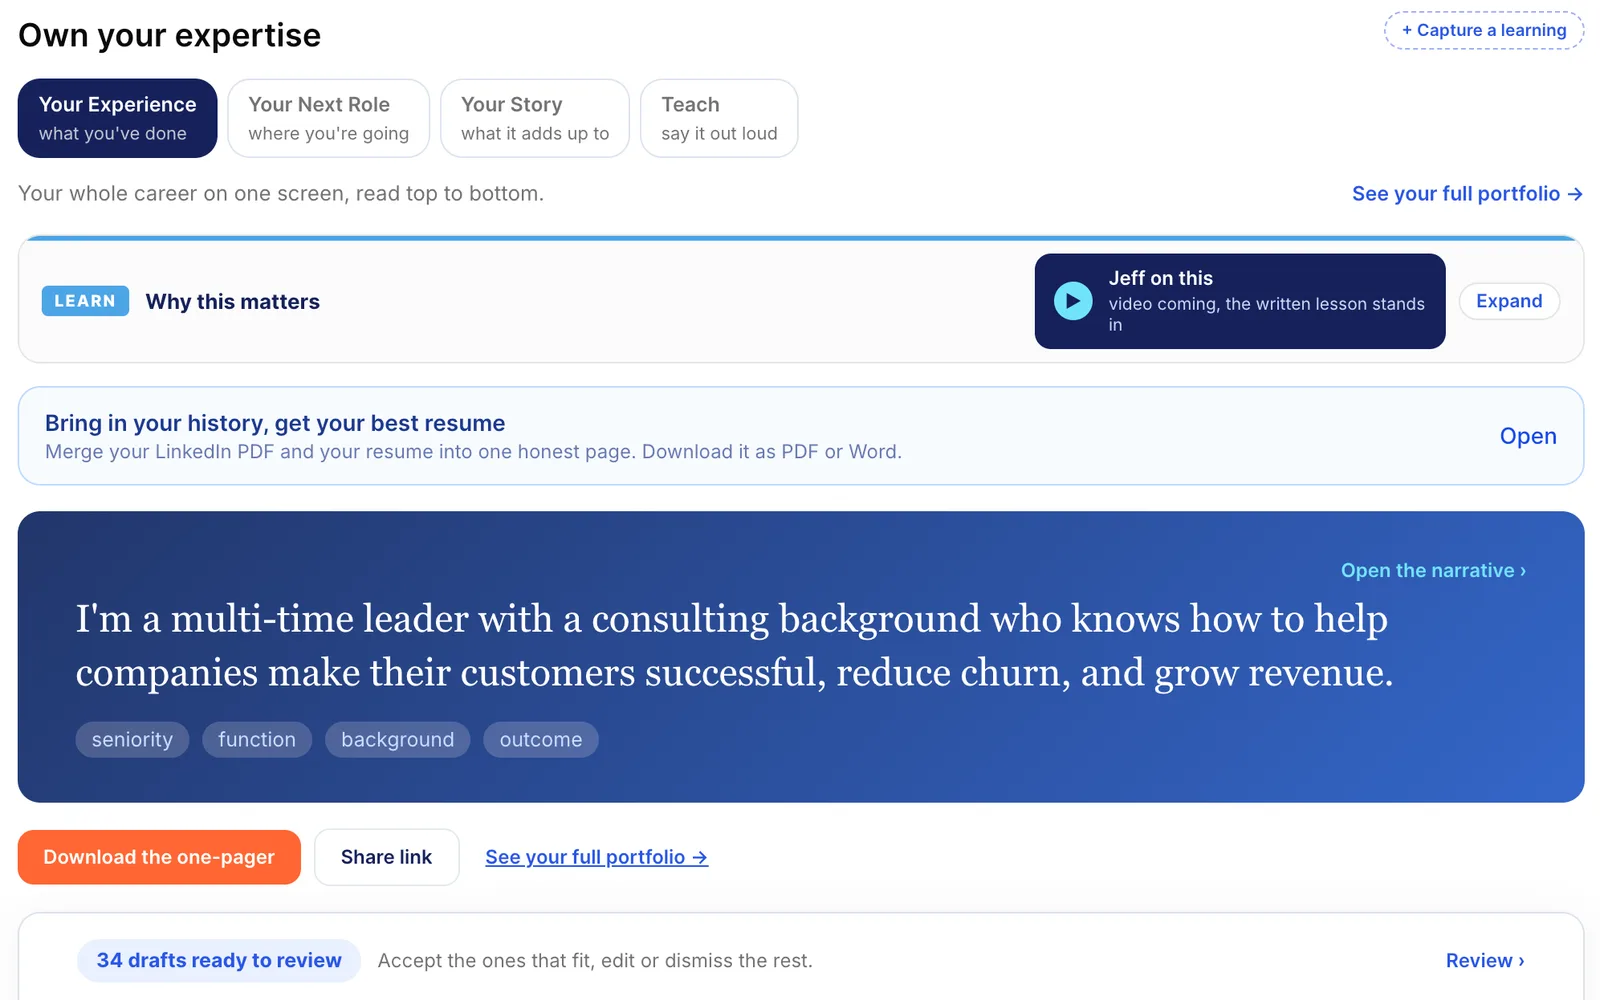
Task: Open See your full portfolio link at top
Action: [x=1467, y=194]
